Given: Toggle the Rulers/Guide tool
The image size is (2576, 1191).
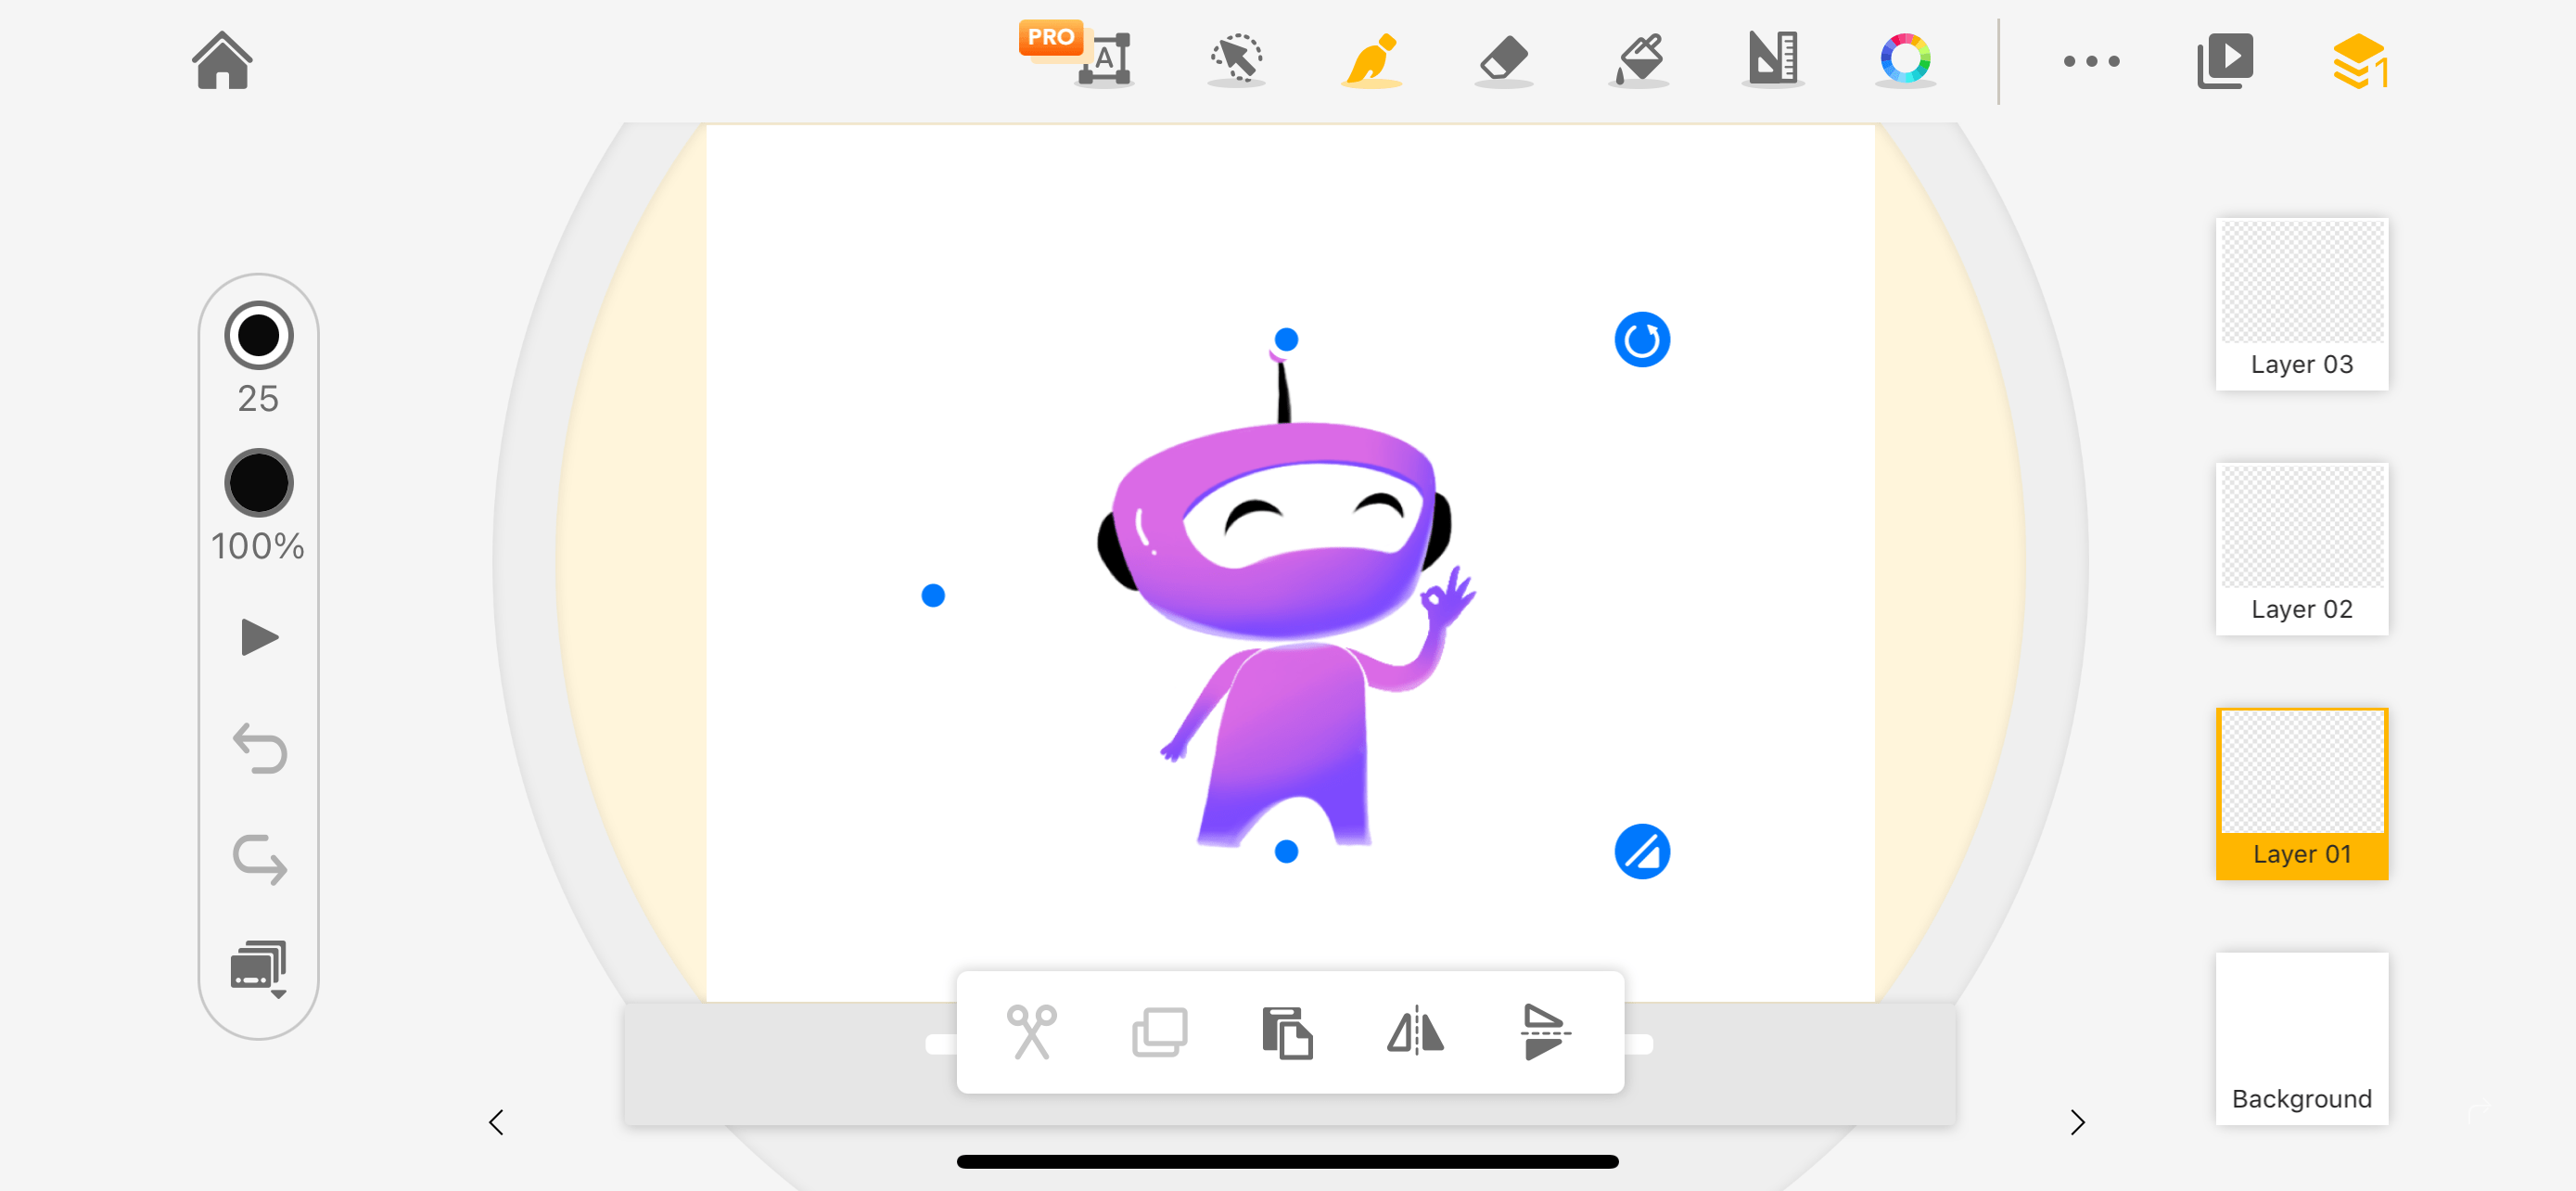Looking at the screenshot, I should tap(1771, 61).
